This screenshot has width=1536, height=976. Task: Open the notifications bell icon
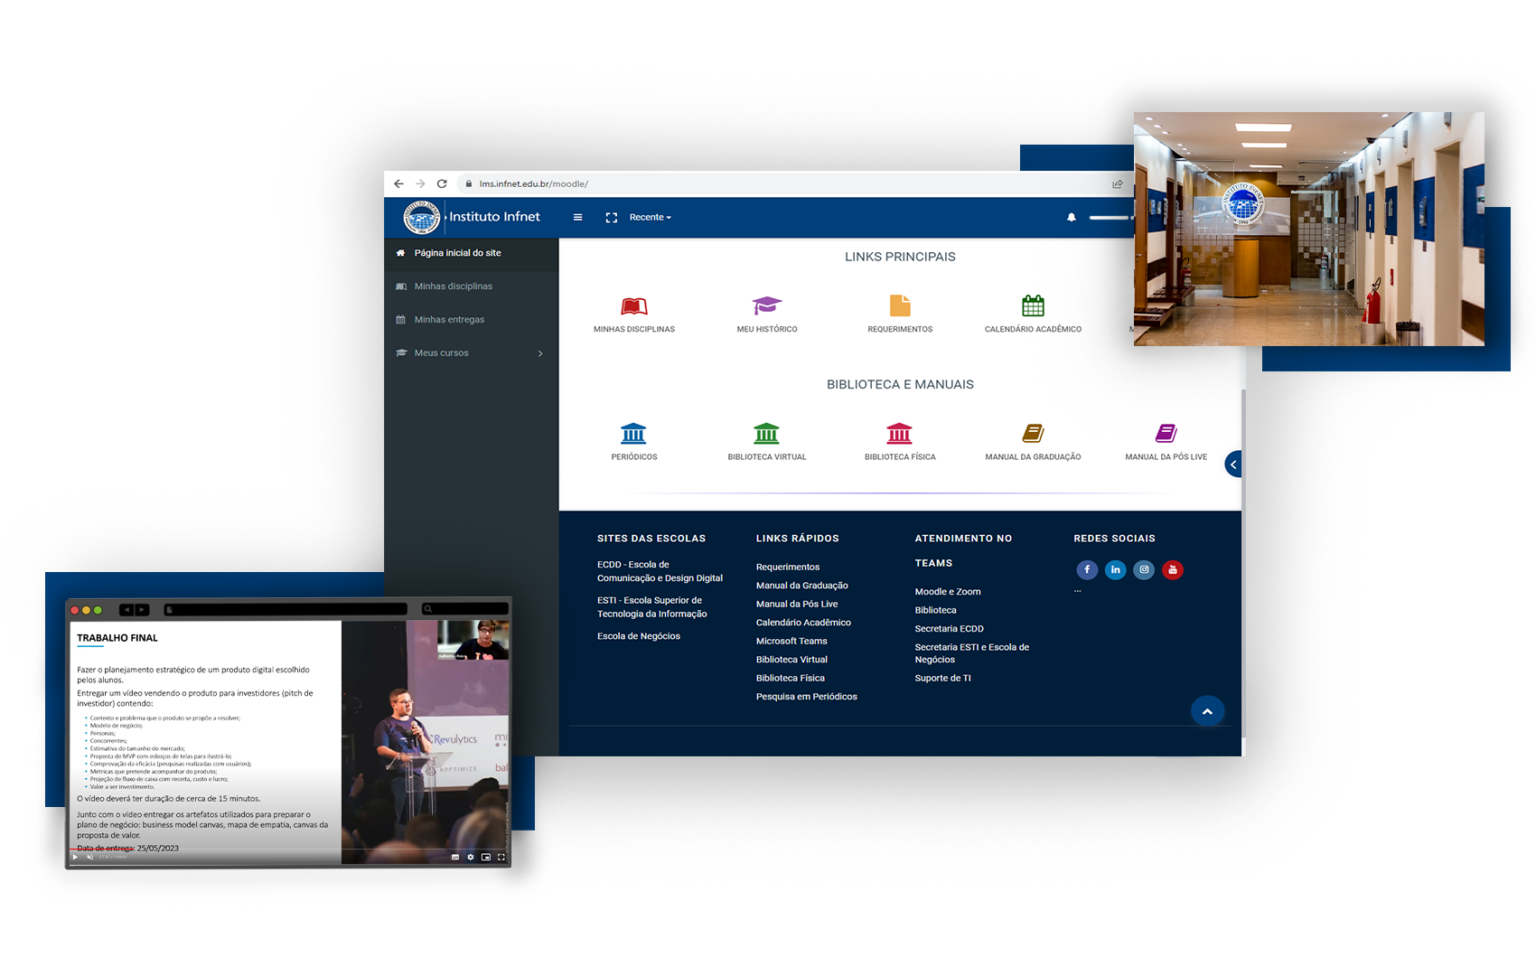pos(1071,217)
